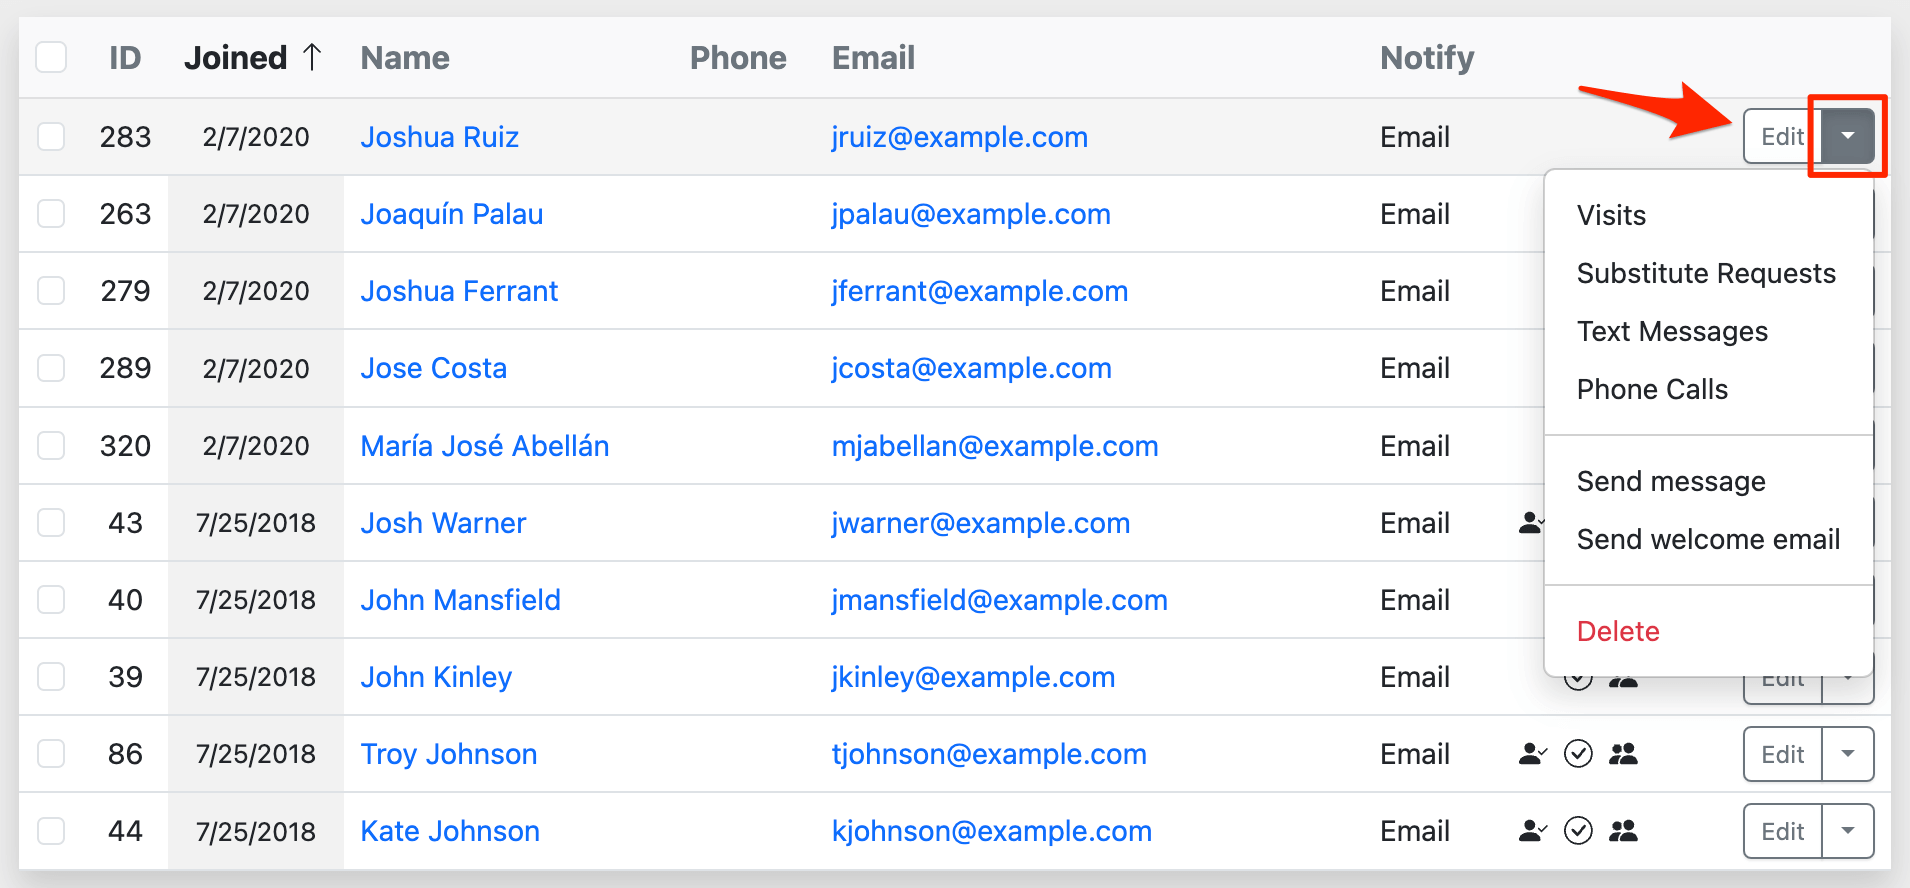This screenshot has width=1910, height=888.
Task: Collapse the open dropdown caret beside Joshua Ruiz's Edit
Action: tap(1847, 136)
